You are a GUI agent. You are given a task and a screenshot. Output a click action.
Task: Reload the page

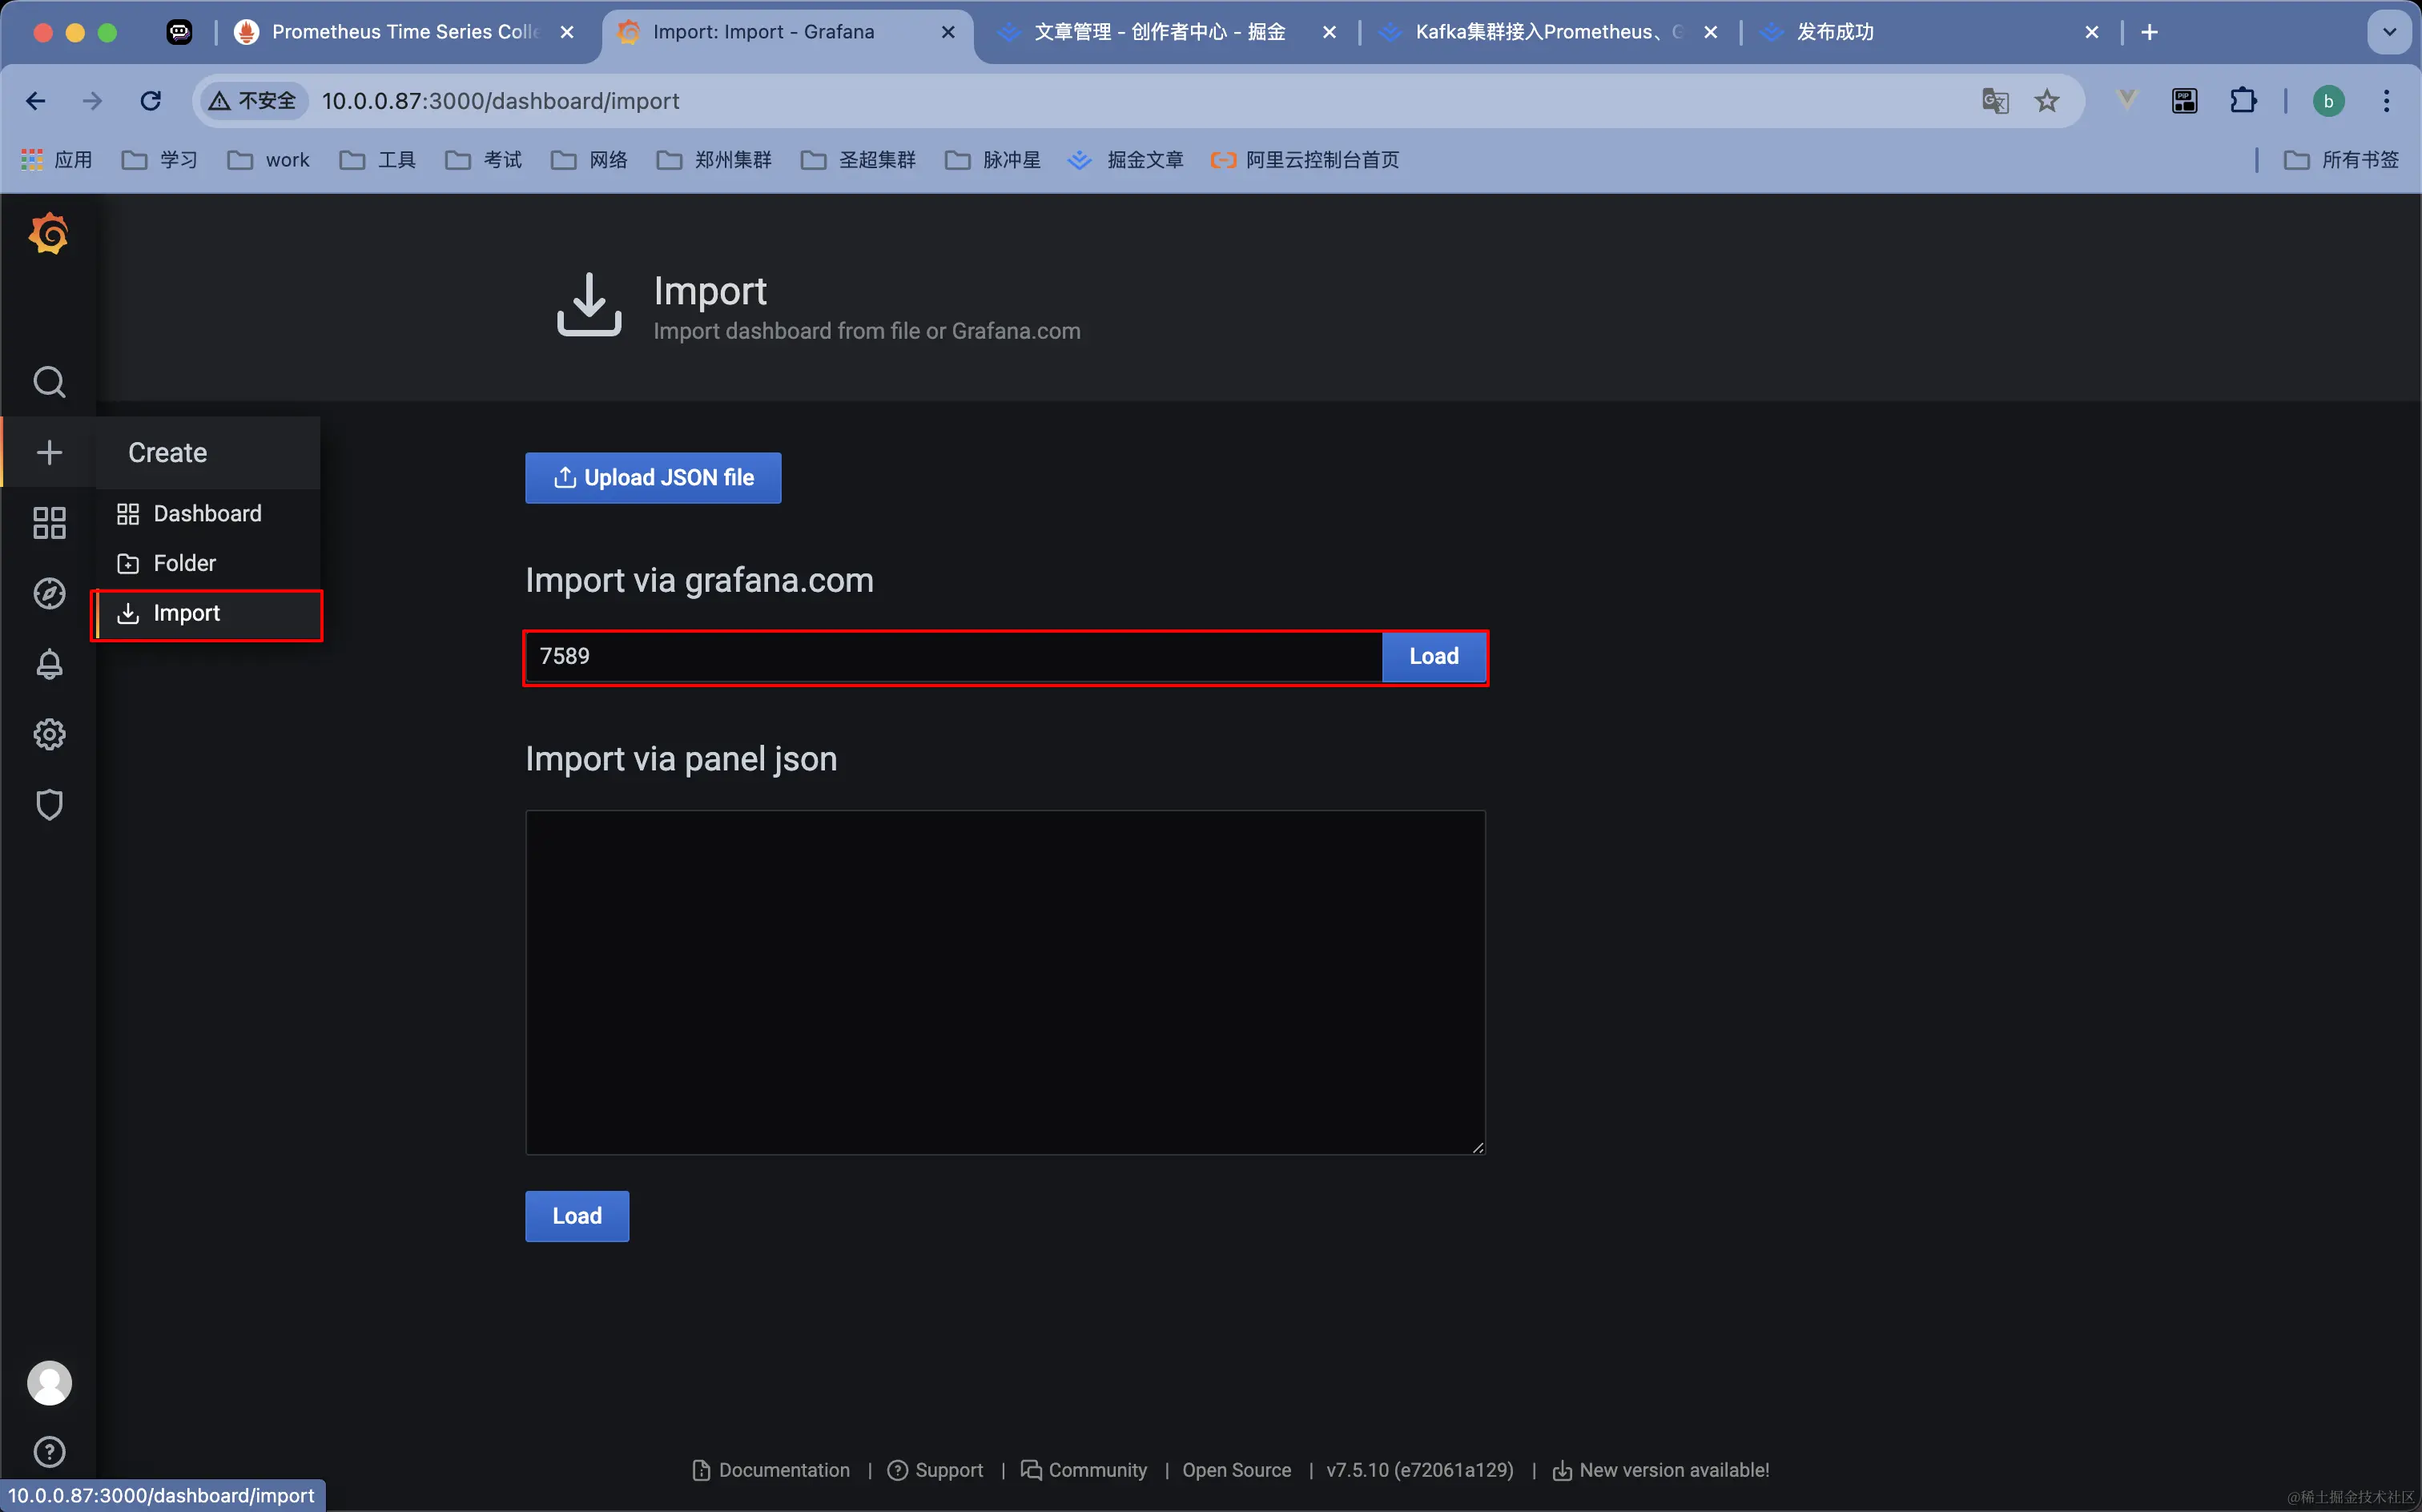point(150,100)
